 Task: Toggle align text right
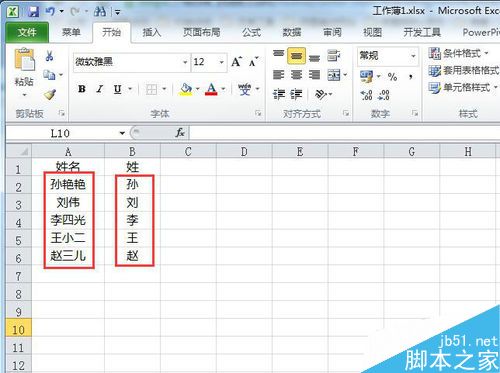(x=314, y=75)
